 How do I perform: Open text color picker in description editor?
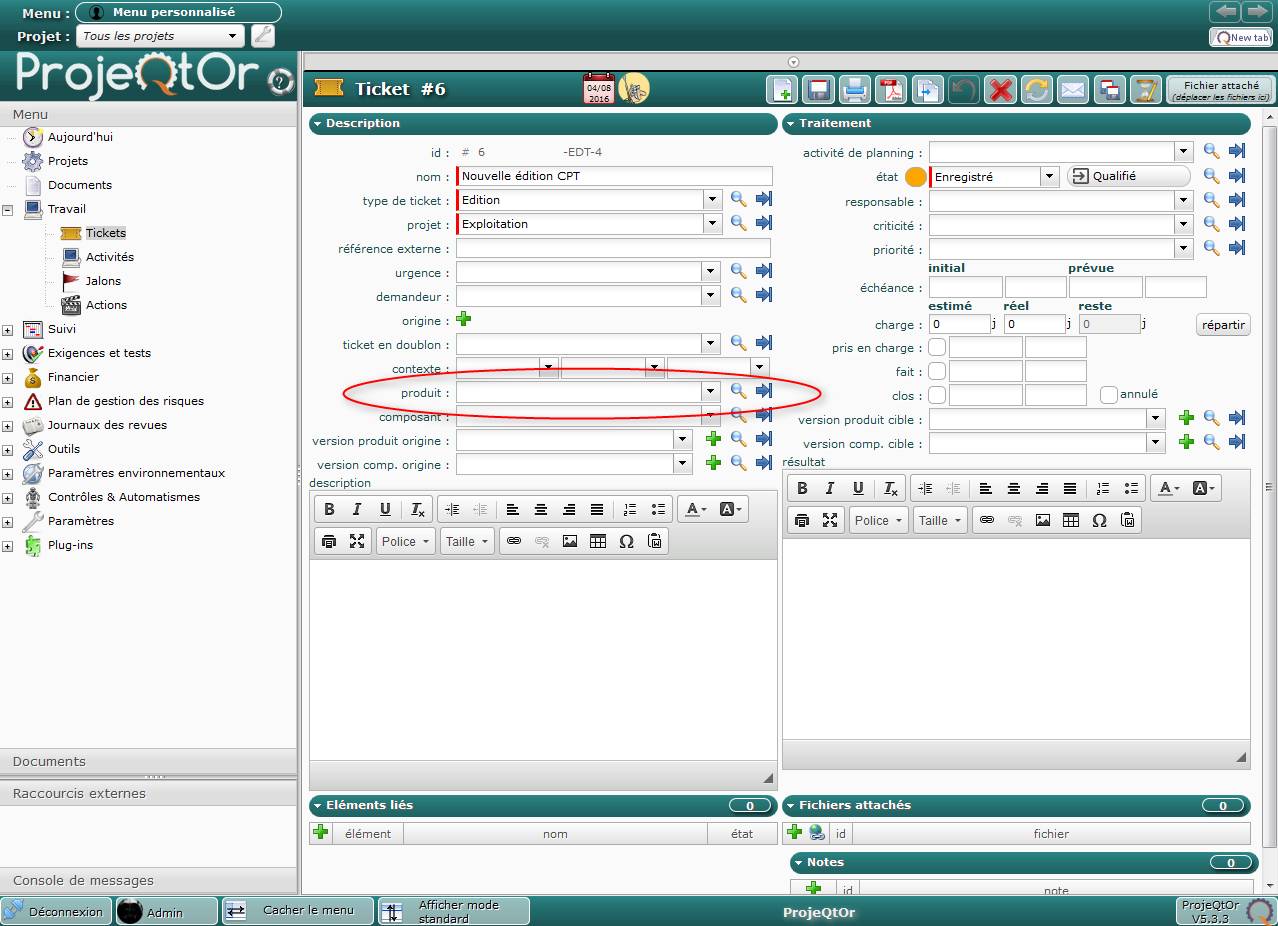pos(696,510)
